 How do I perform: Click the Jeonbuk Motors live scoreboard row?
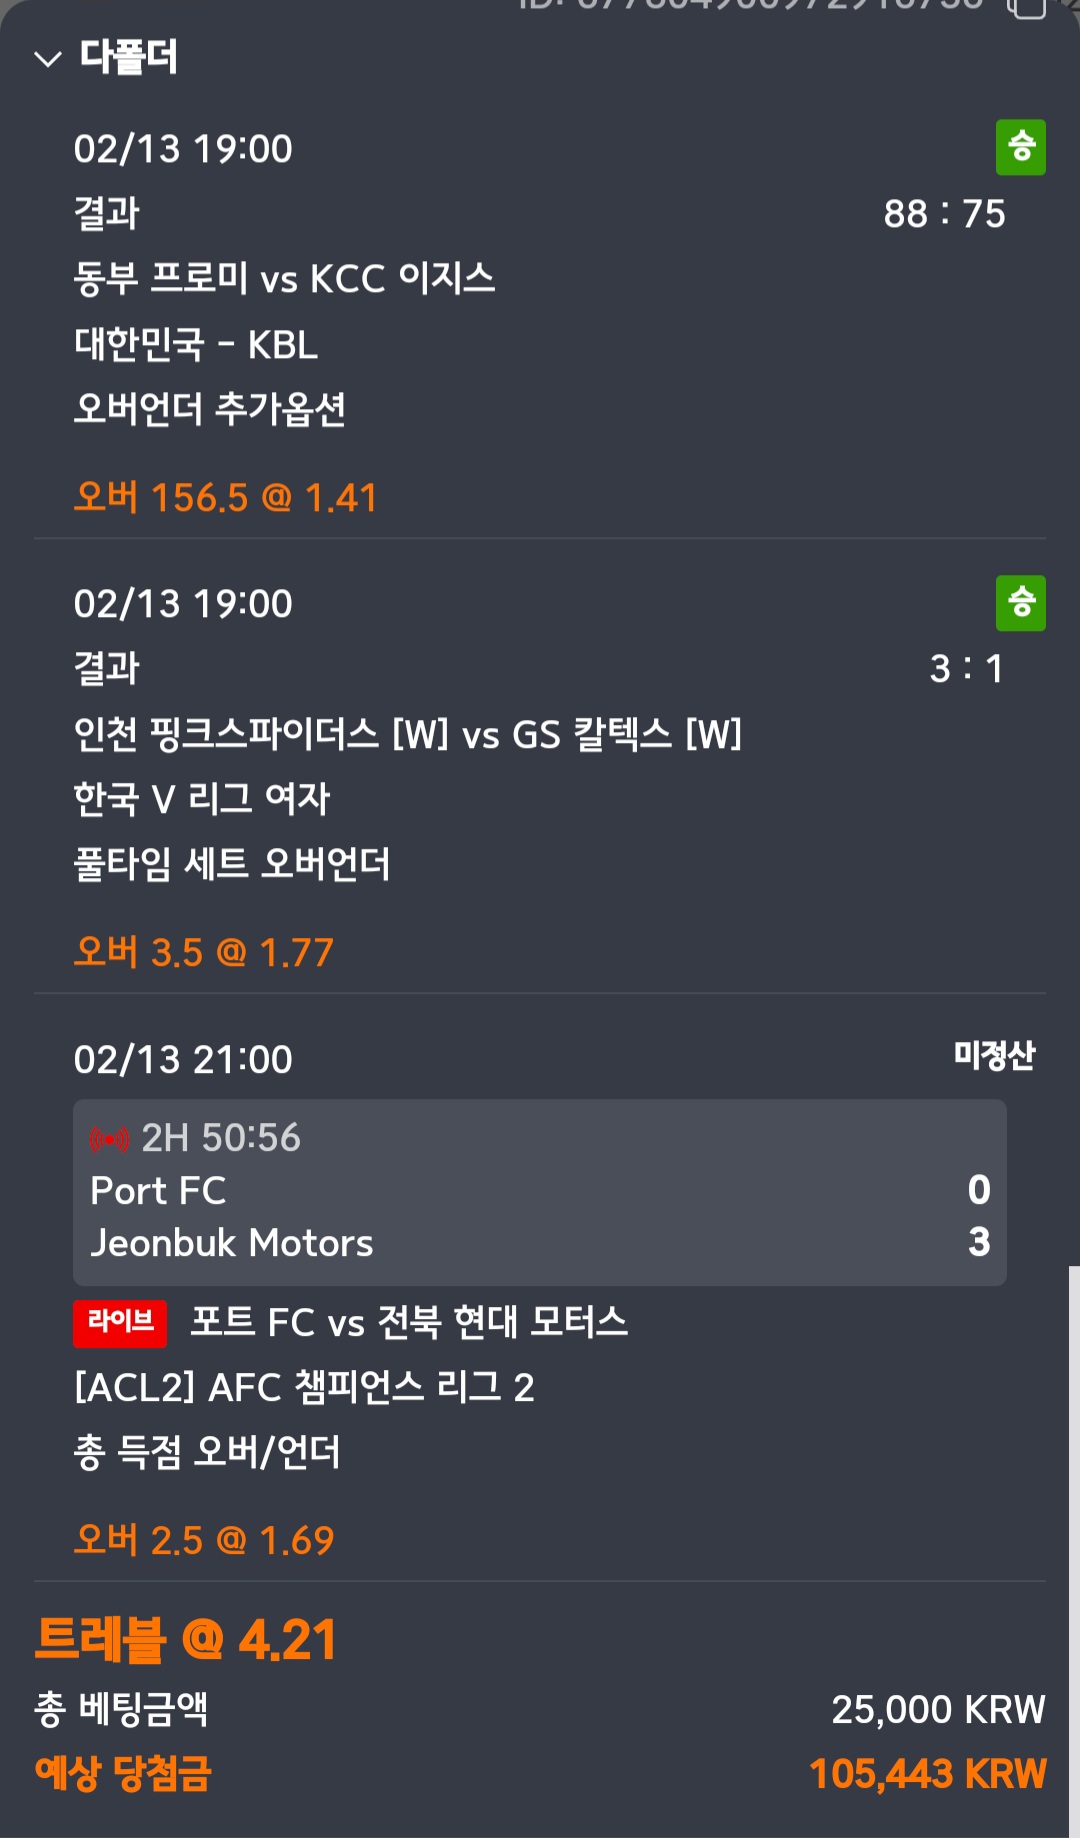(x=539, y=1243)
